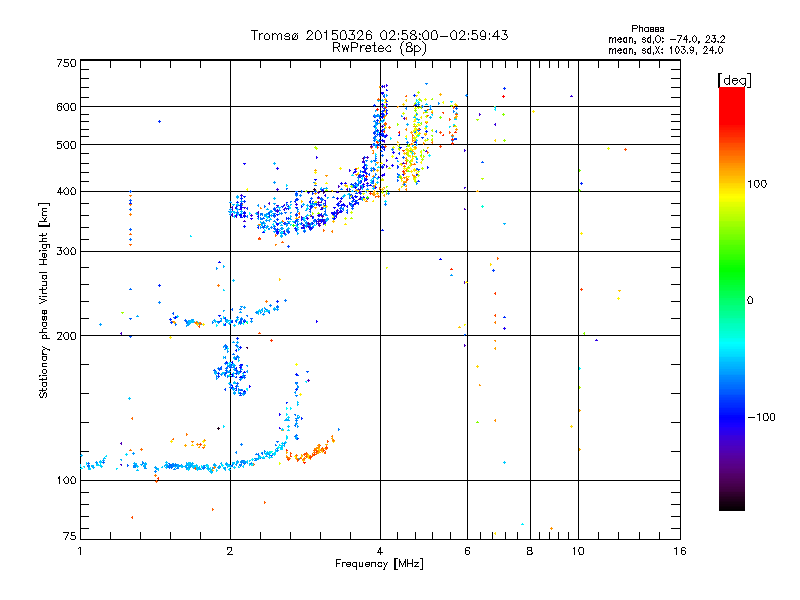Click the x-axis '10' tick label
Viewport: 800px width, 600px height.
(578, 551)
